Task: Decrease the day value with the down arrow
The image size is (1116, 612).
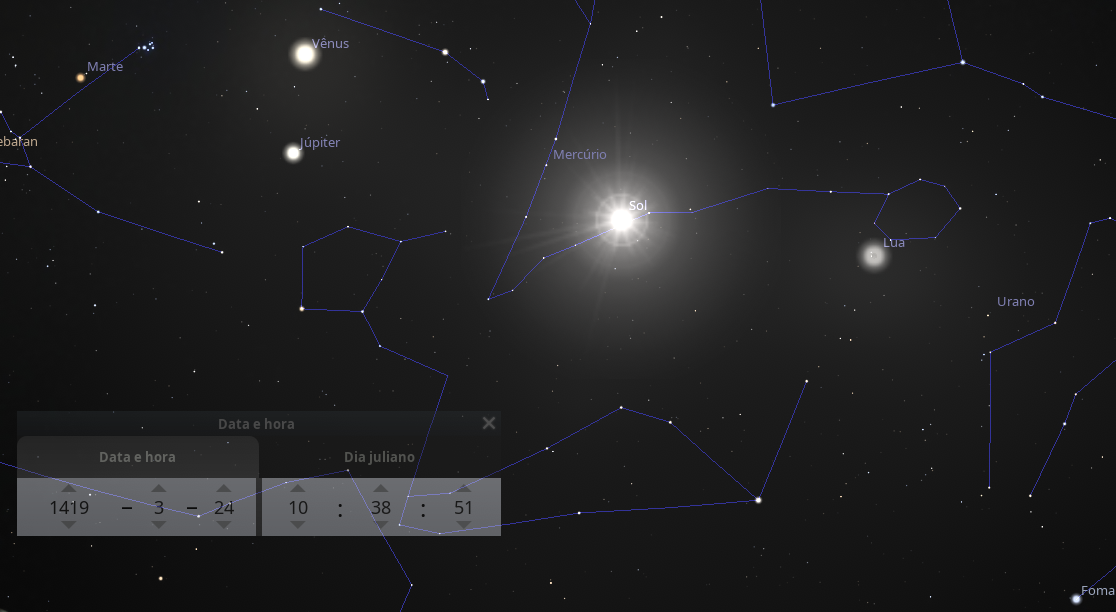Action: click(x=223, y=525)
